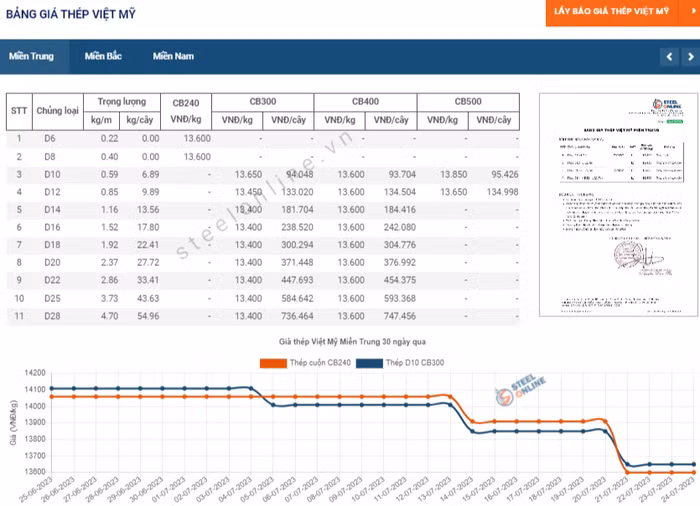Toggle the Thép cuộn CB240 orange legend swatch
Image resolution: width=700 pixels, height=506 pixels.
tap(273, 363)
